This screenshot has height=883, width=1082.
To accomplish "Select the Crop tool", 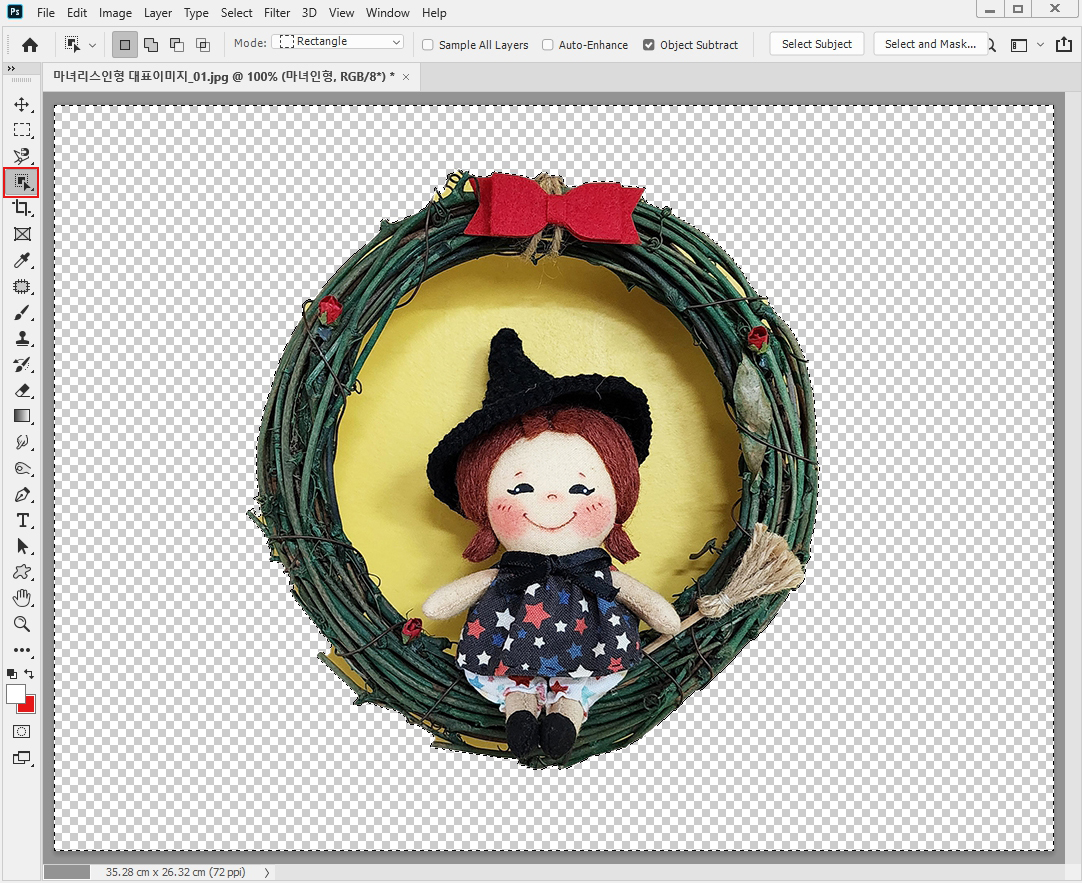I will pos(21,208).
